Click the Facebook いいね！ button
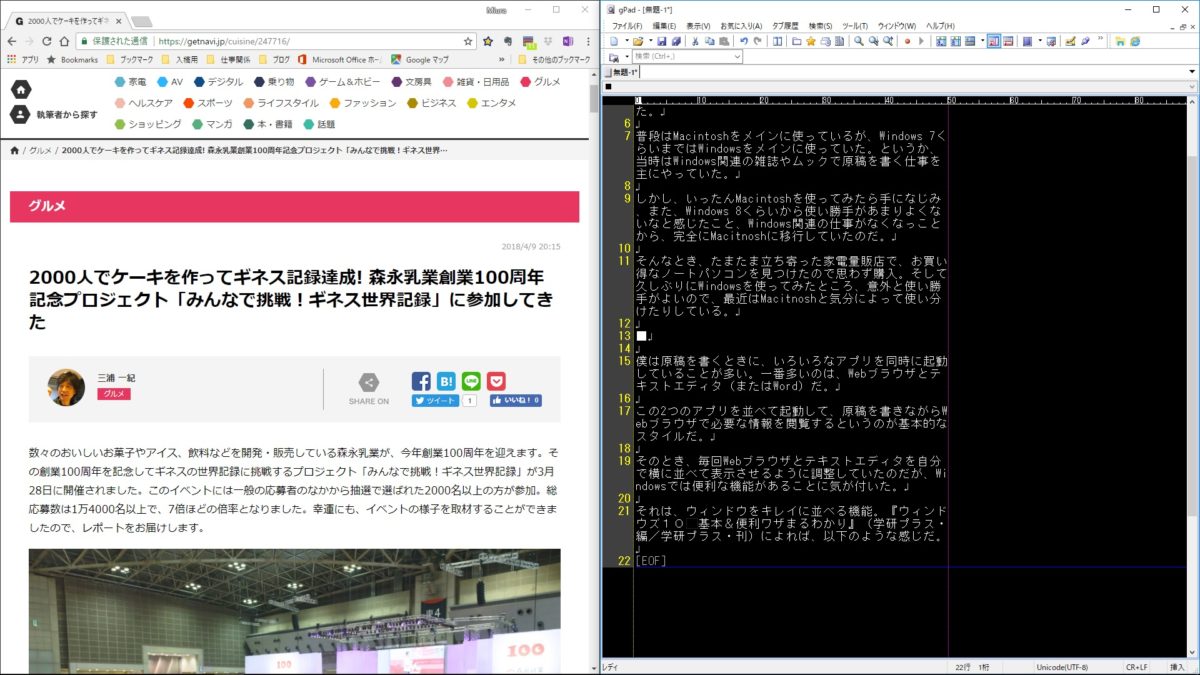The width and height of the screenshot is (1200, 675). 515,400
